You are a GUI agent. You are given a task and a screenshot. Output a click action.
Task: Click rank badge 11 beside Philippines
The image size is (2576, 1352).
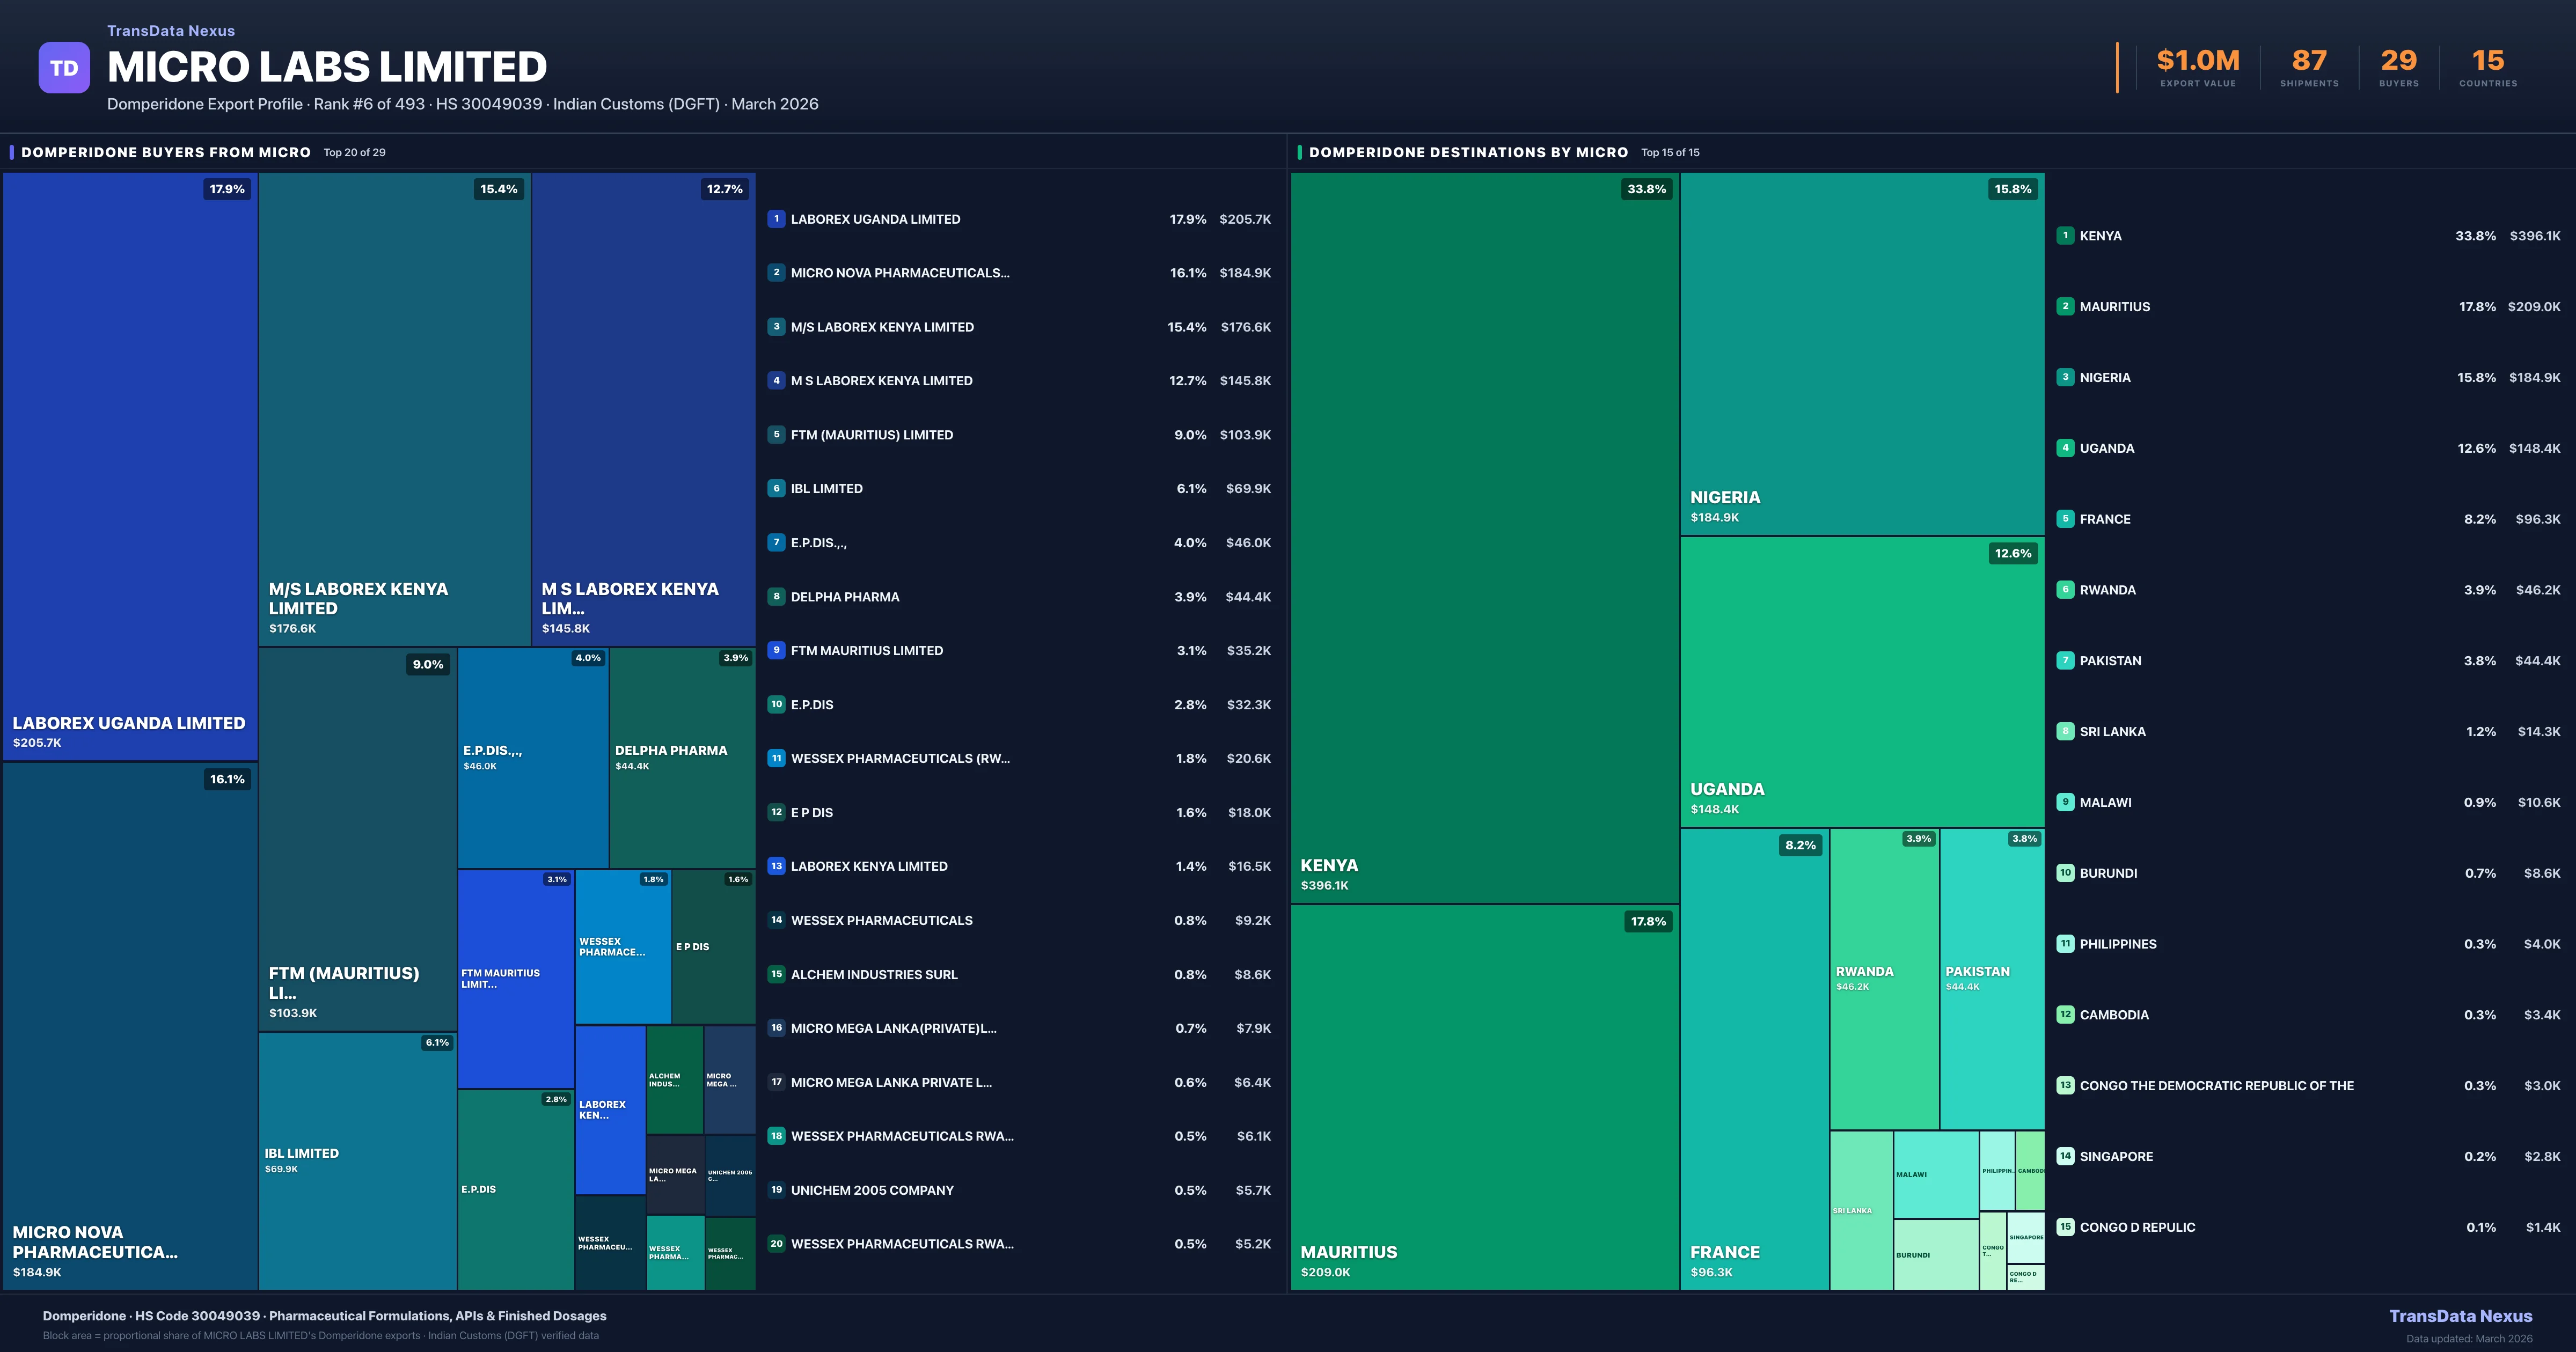[2065, 944]
